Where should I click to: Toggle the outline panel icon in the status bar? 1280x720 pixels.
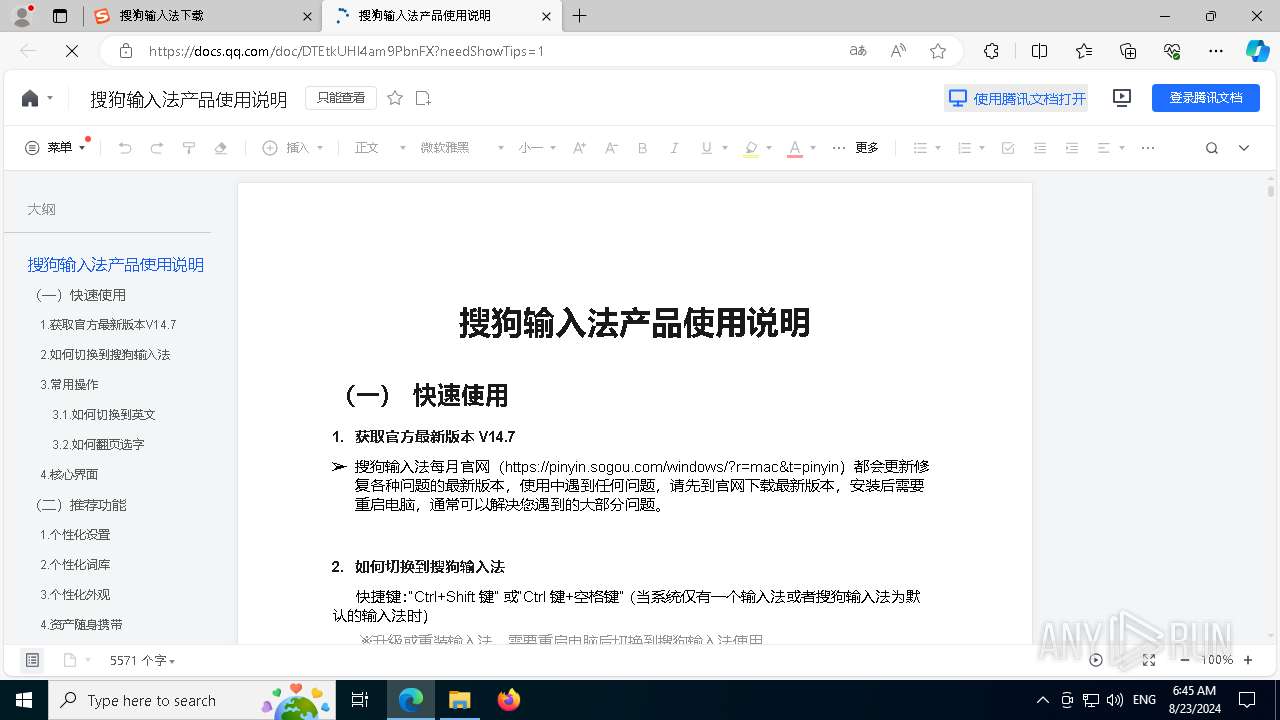click(x=32, y=660)
